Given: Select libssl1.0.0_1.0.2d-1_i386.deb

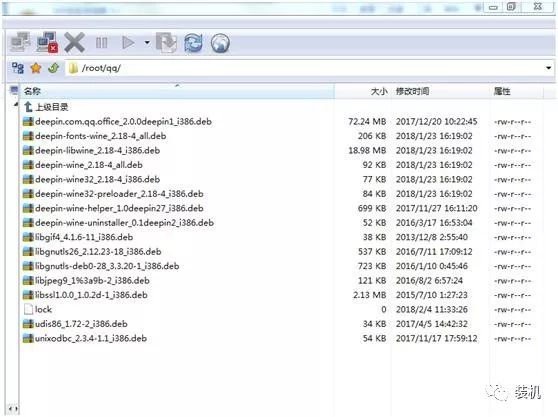Looking at the screenshot, I should tap(91, 295).
